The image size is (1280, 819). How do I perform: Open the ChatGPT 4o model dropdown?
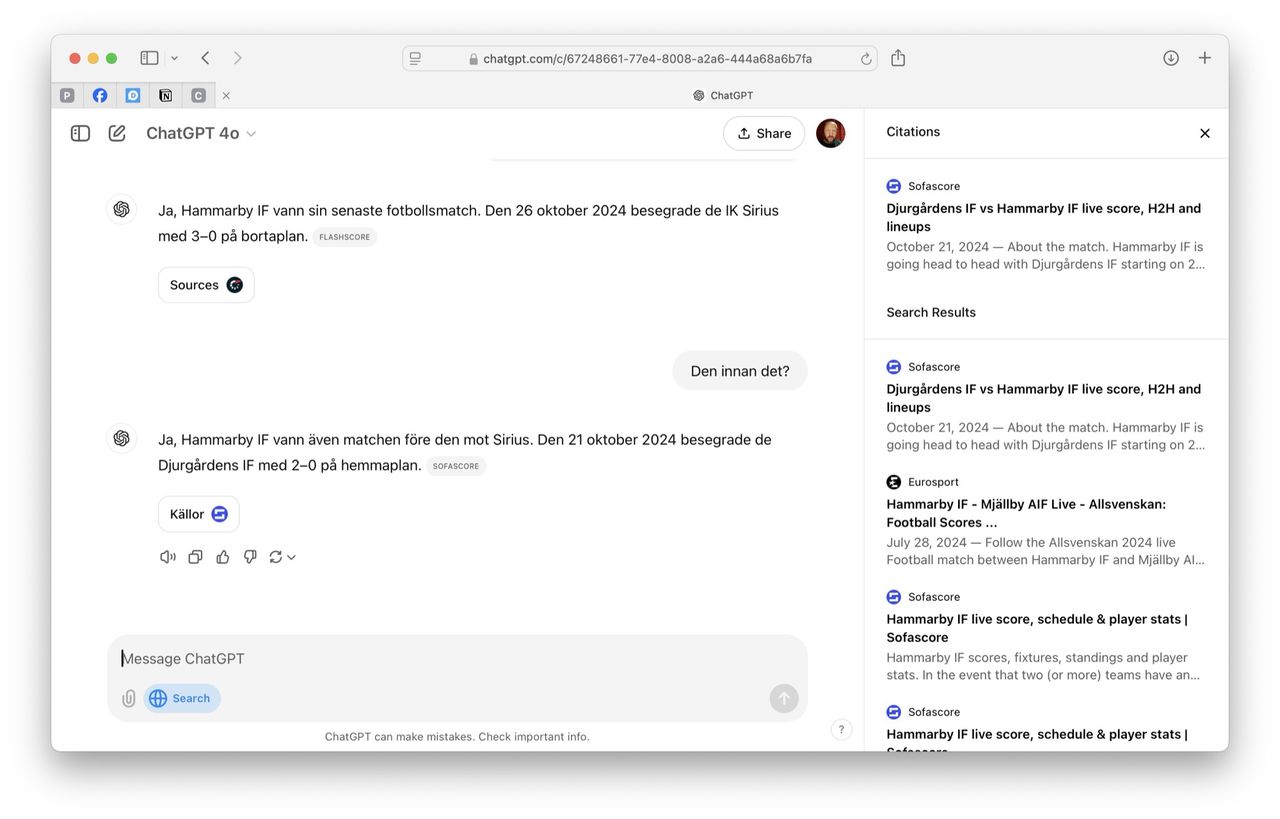(201, 133)
